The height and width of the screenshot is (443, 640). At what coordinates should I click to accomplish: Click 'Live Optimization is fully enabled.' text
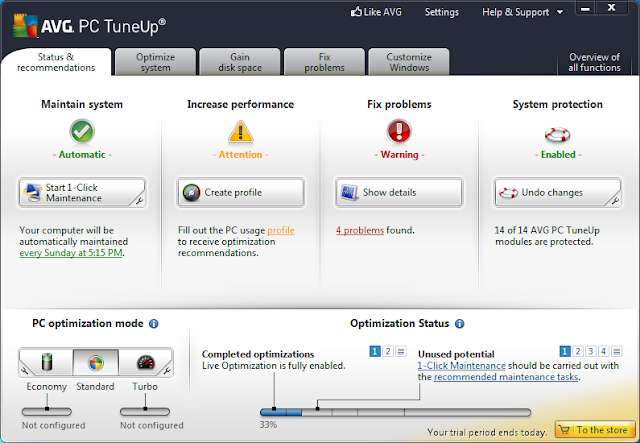(273, 366)
